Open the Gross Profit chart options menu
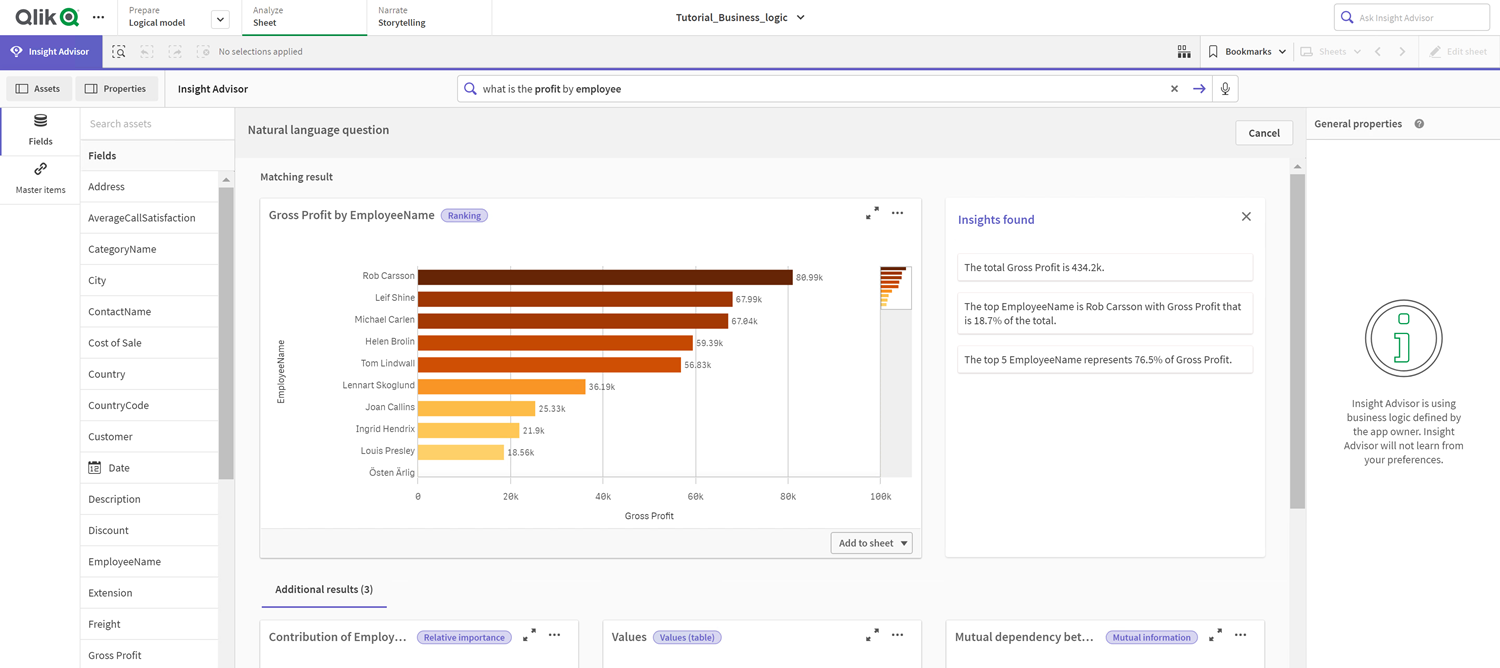1500x668 pixels. [897, 213]
